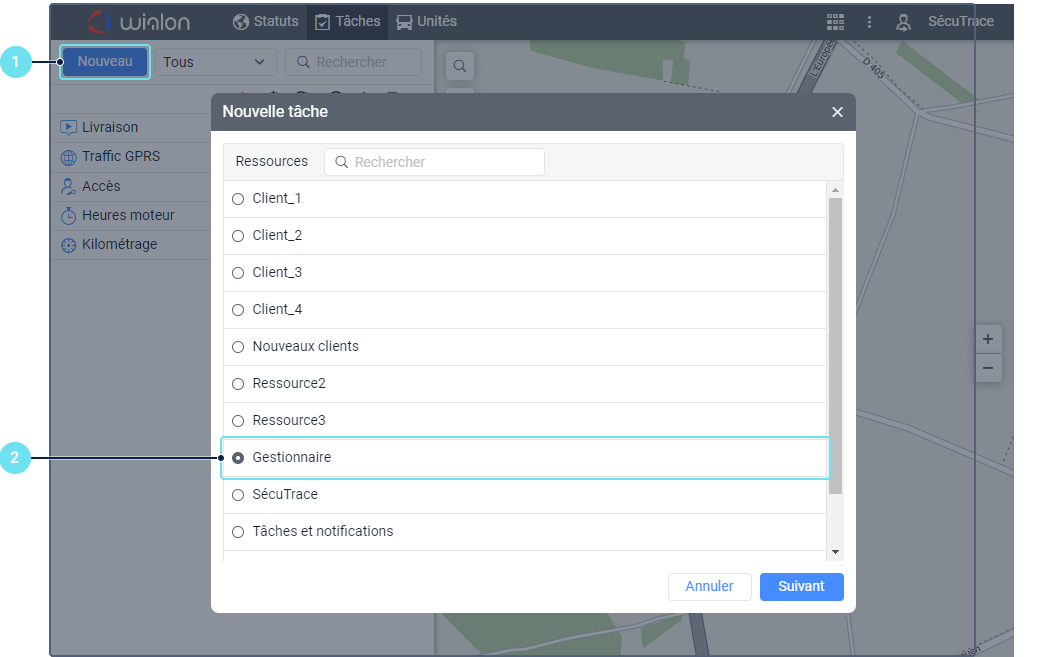Click the SécuTrace user account icon
The width and height of the screenshot is (1056, 657).
(x=904, y=22)
